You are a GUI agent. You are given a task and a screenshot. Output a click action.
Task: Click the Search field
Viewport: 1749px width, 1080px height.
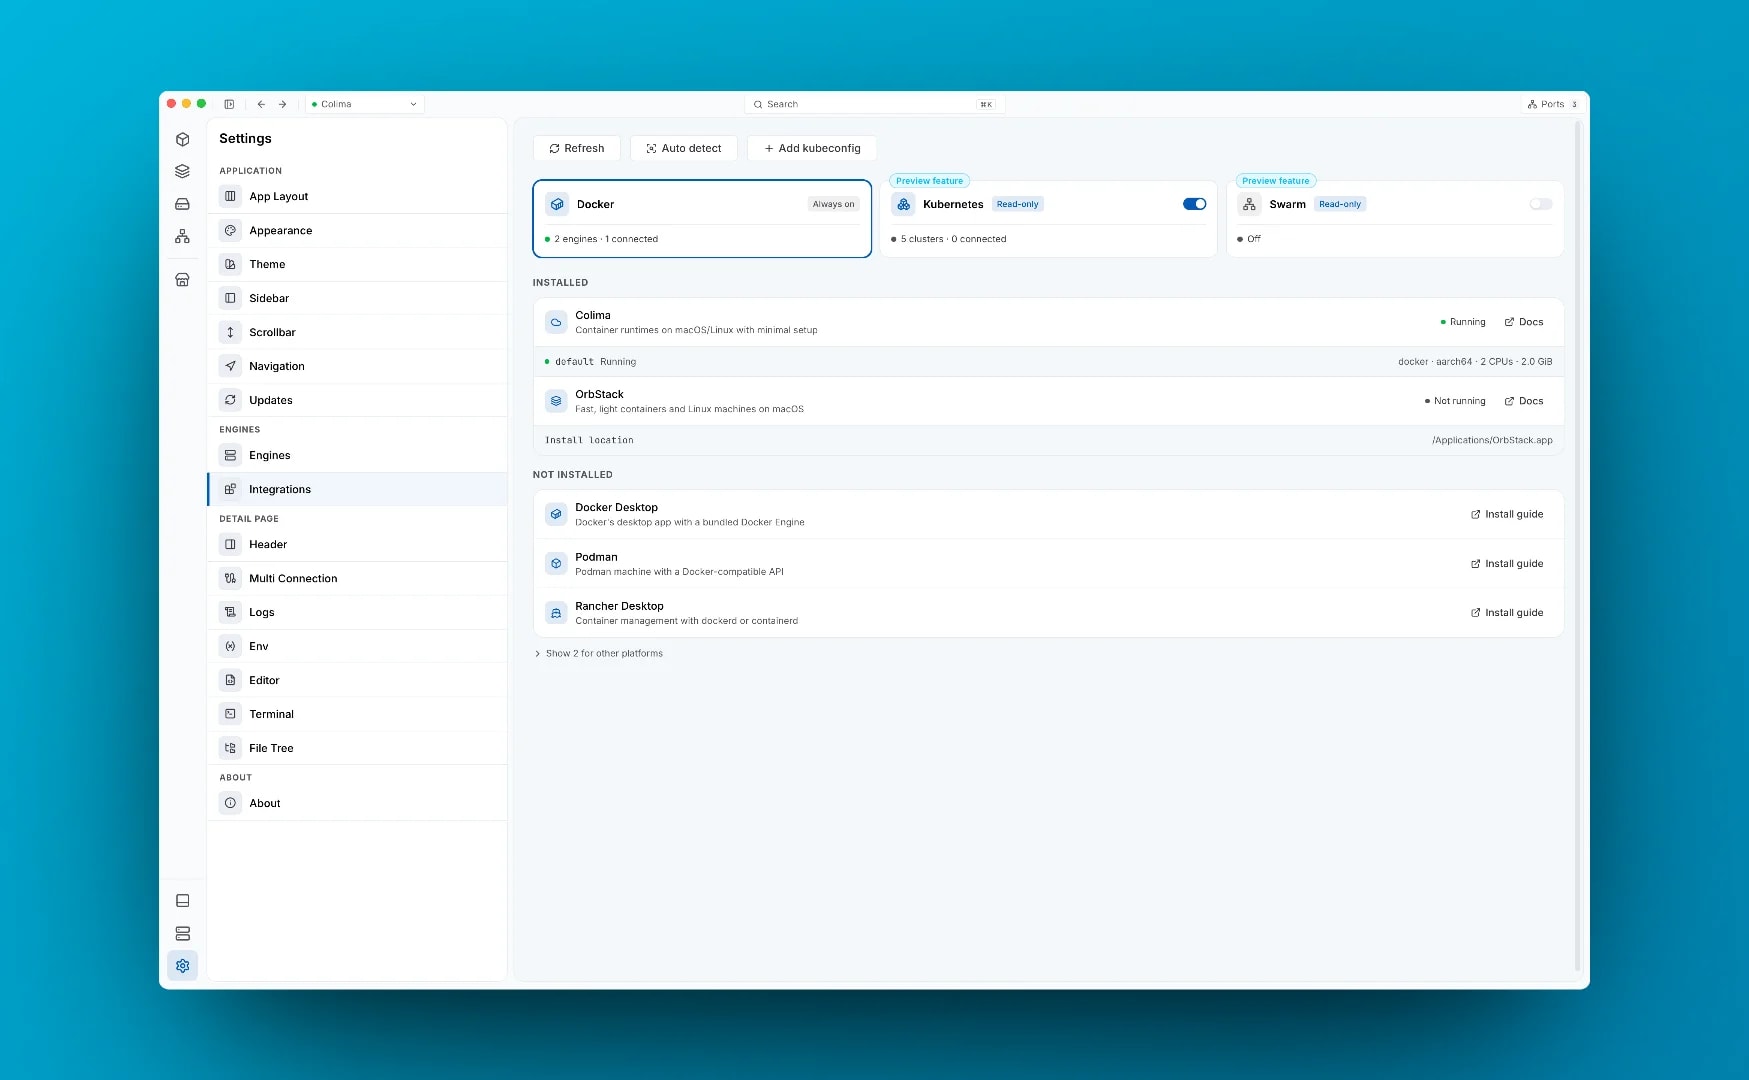pos(874,104)
